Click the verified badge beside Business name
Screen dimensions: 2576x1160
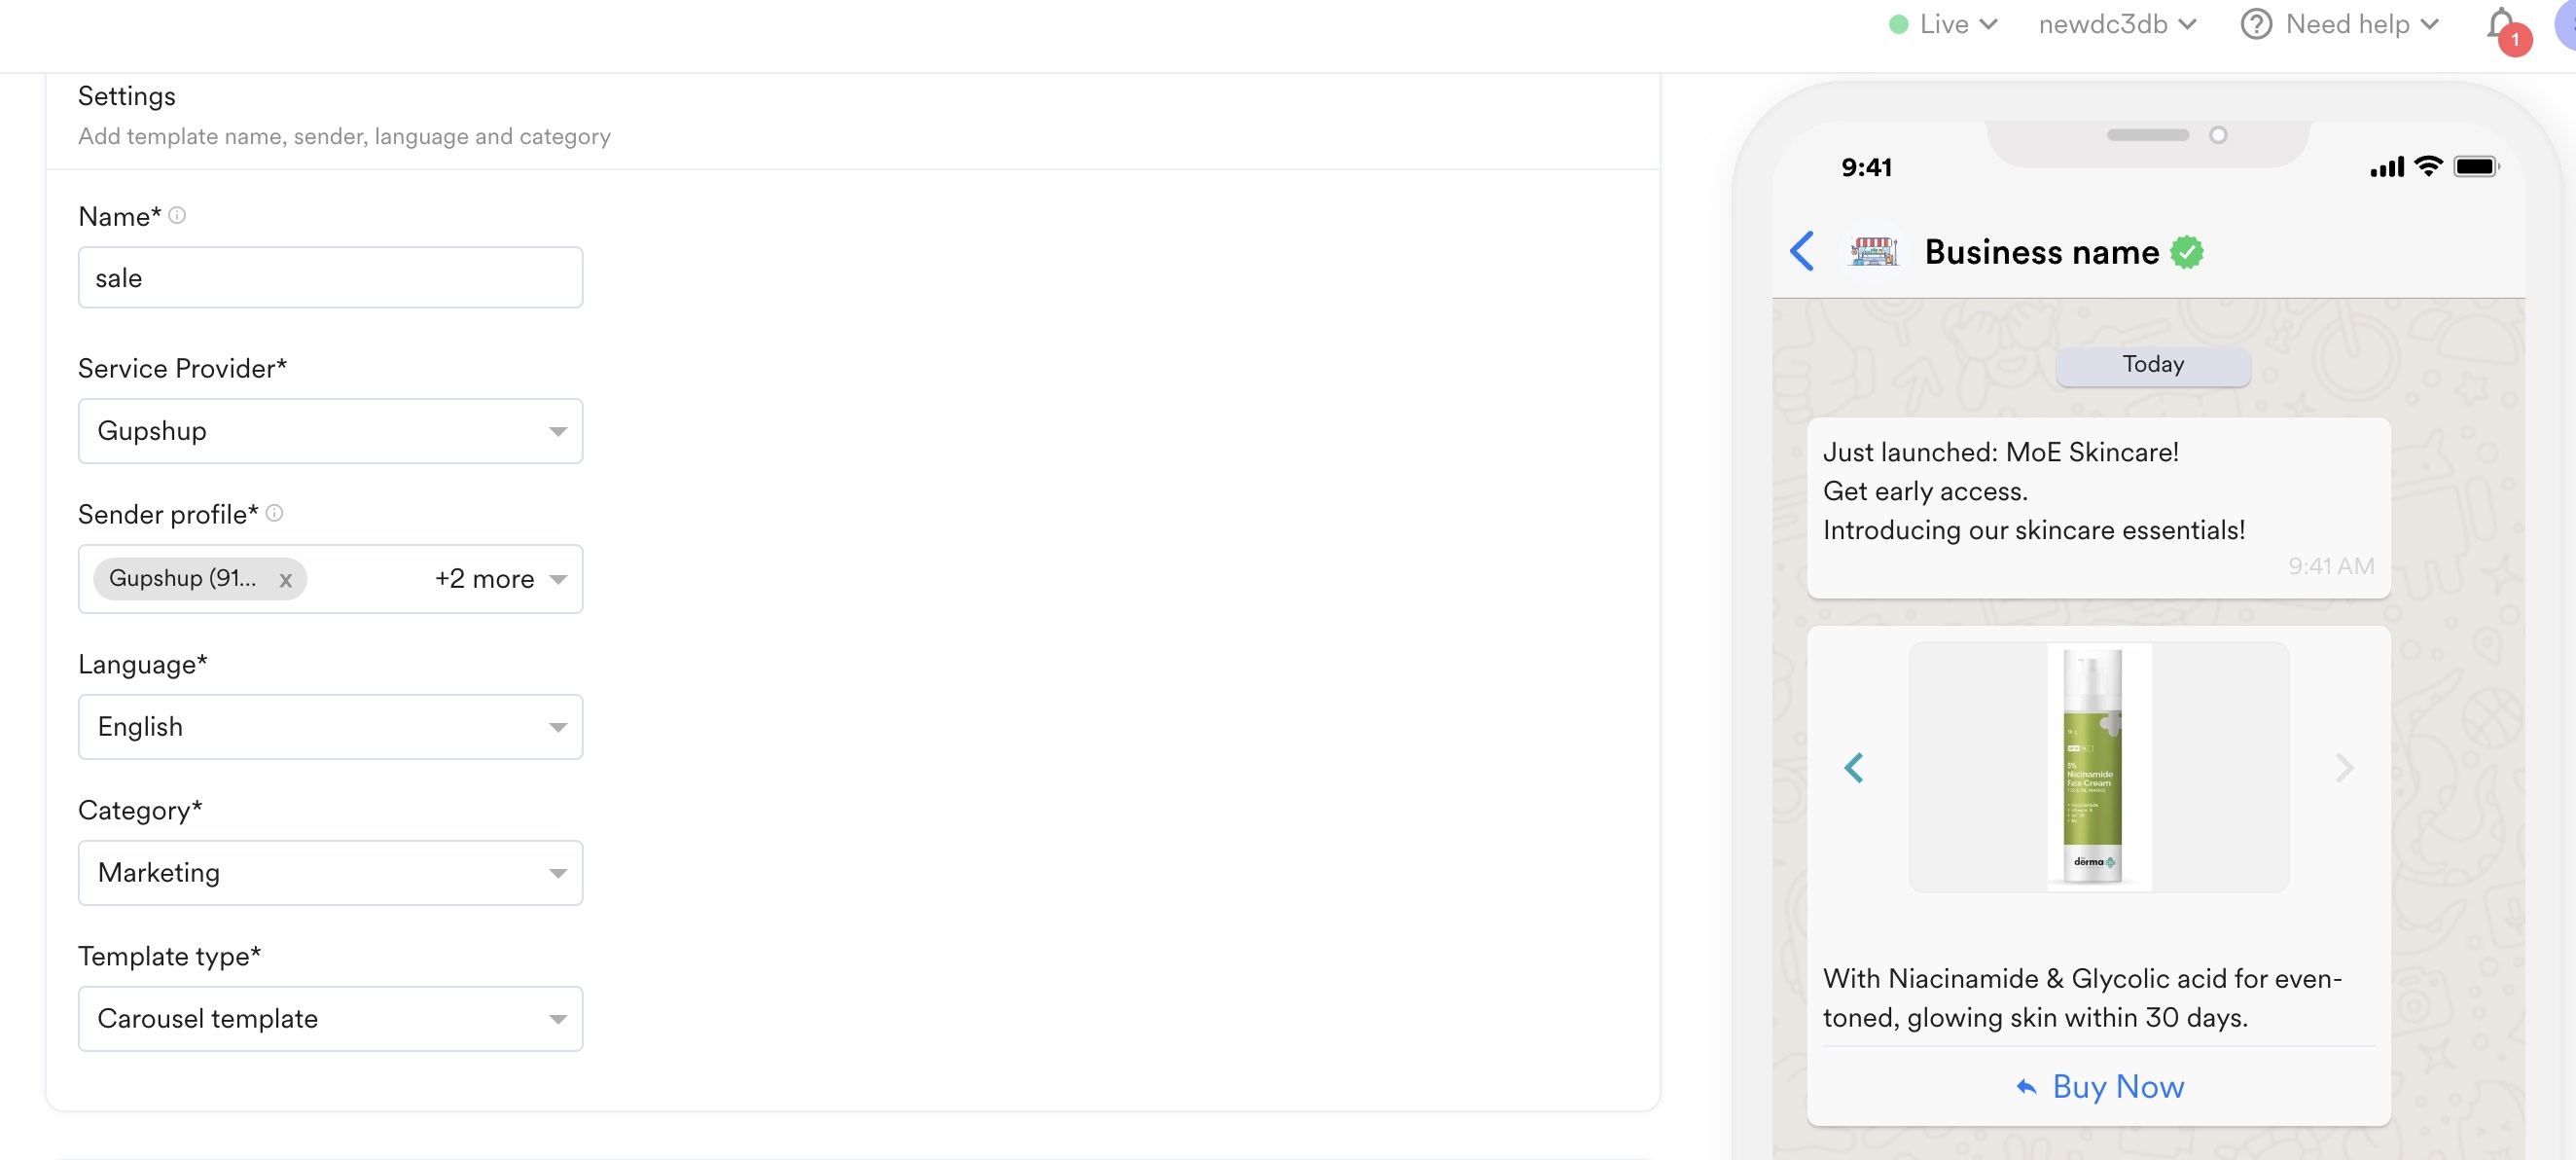pos(2187,252)
